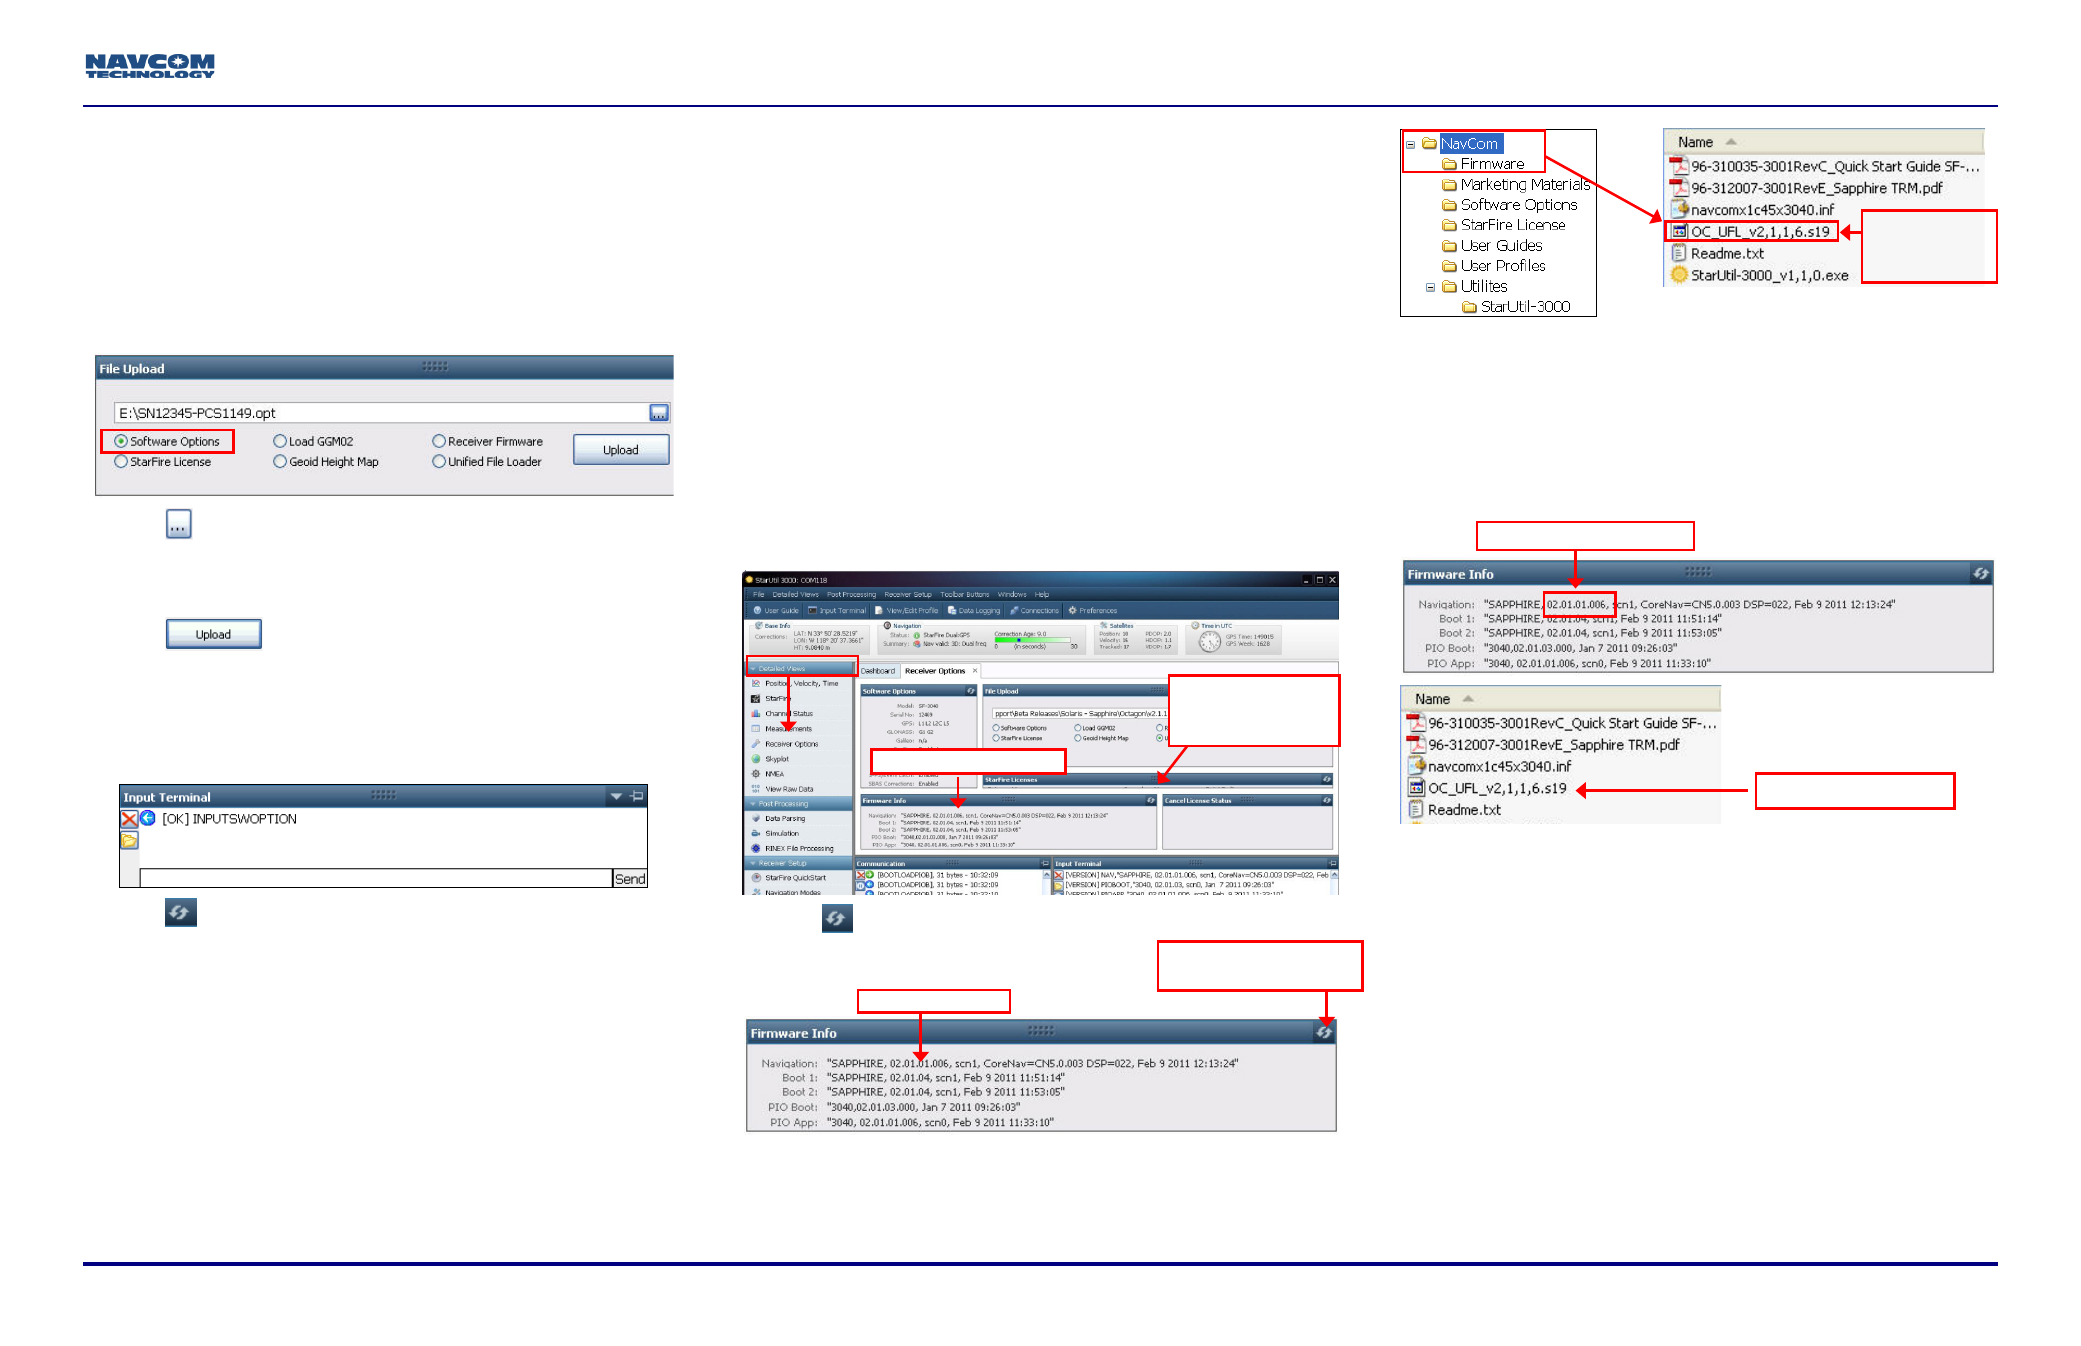This screenshot has width=2081, height=1346.
Task: Select Geoid Height Map radio inside StarUtil window
Action: pos(1101,738)
